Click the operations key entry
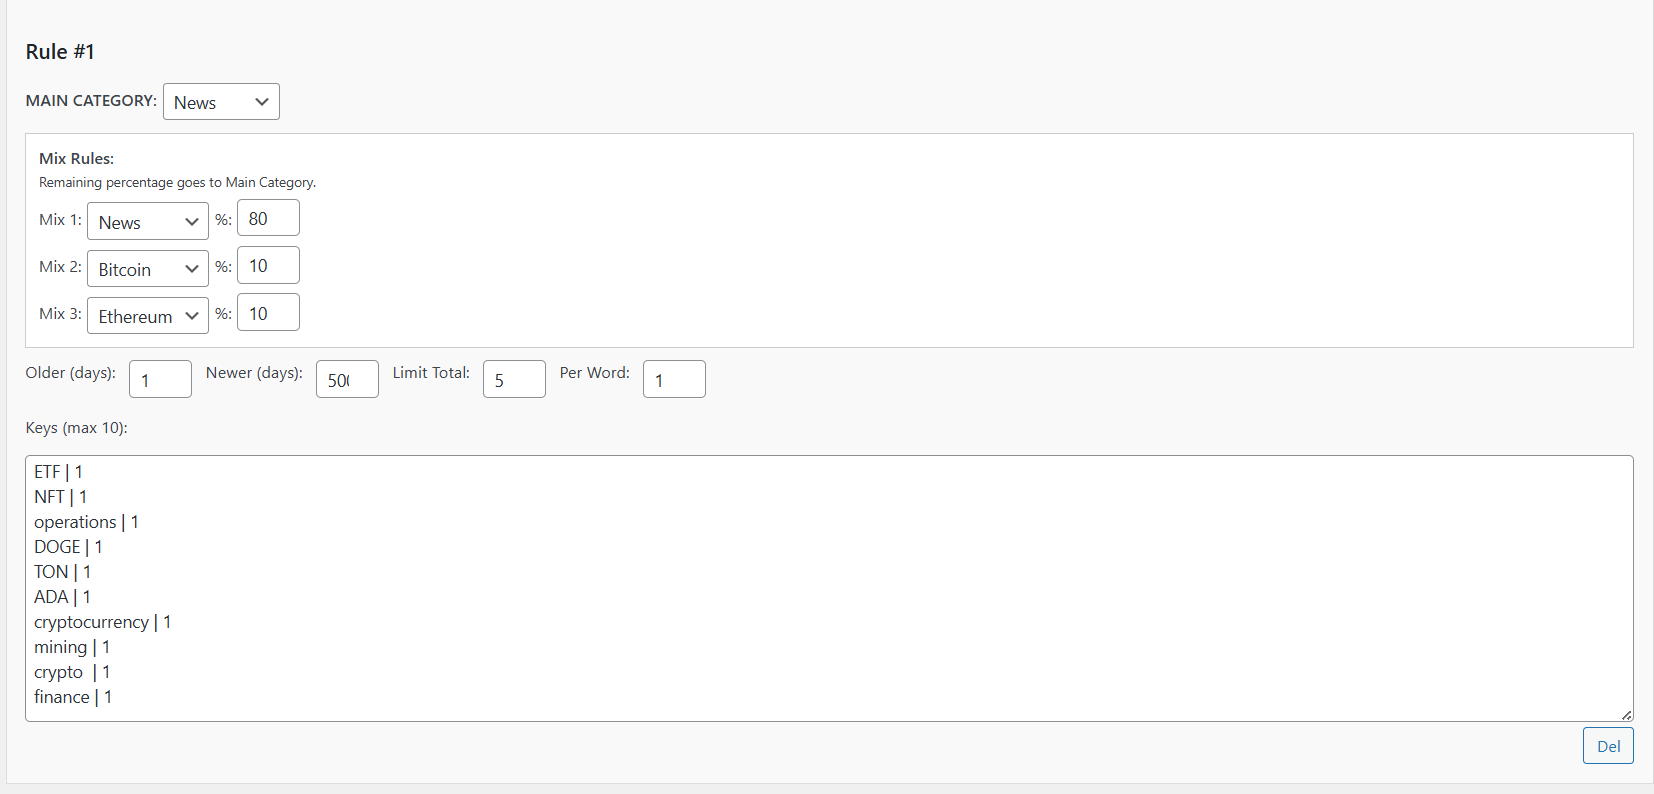1654x794 pixels. click(86, 522)
